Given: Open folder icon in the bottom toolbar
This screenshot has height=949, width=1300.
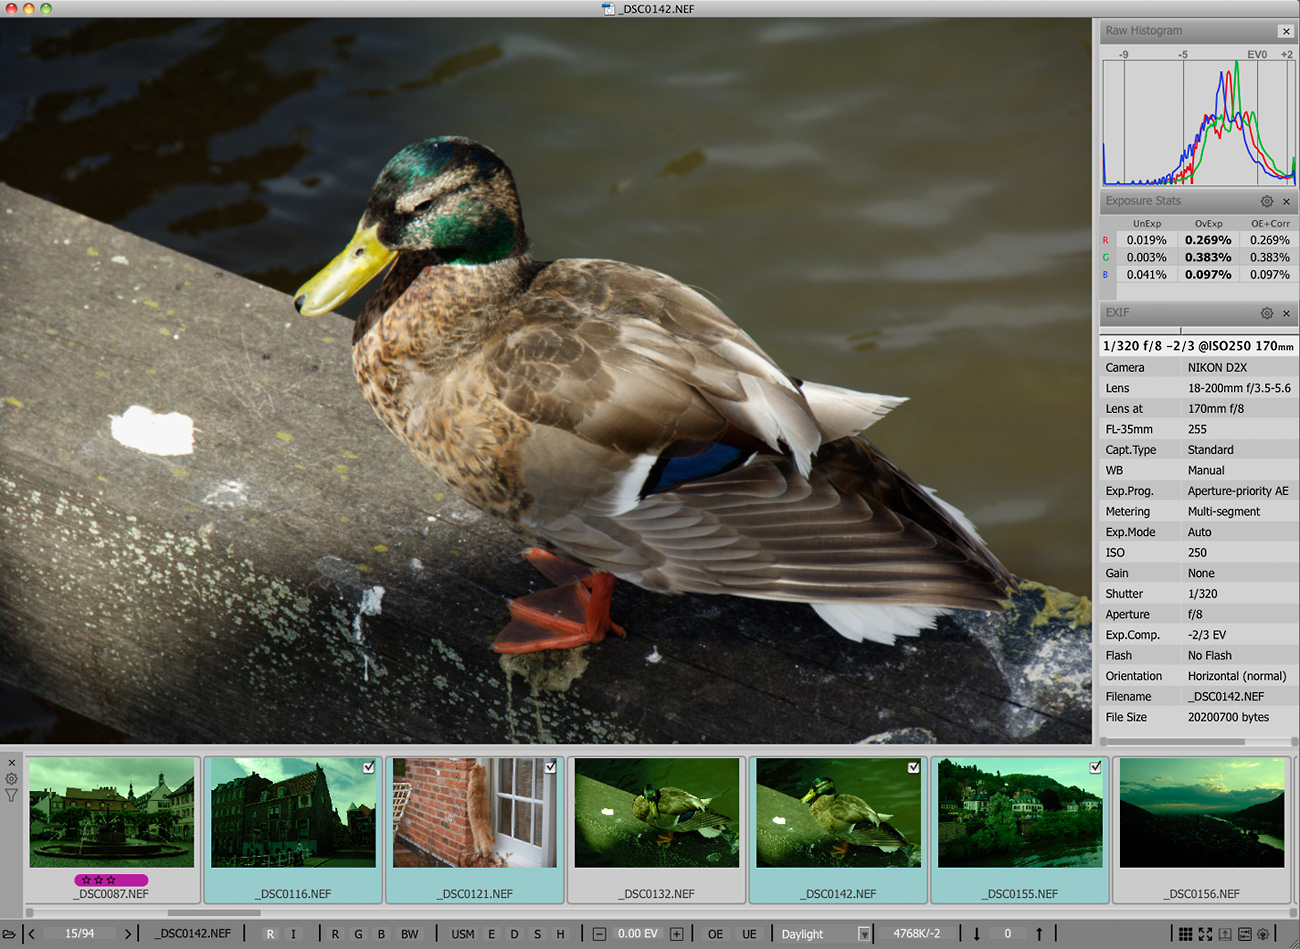Looking at the screenshot, I should [9, 934].
